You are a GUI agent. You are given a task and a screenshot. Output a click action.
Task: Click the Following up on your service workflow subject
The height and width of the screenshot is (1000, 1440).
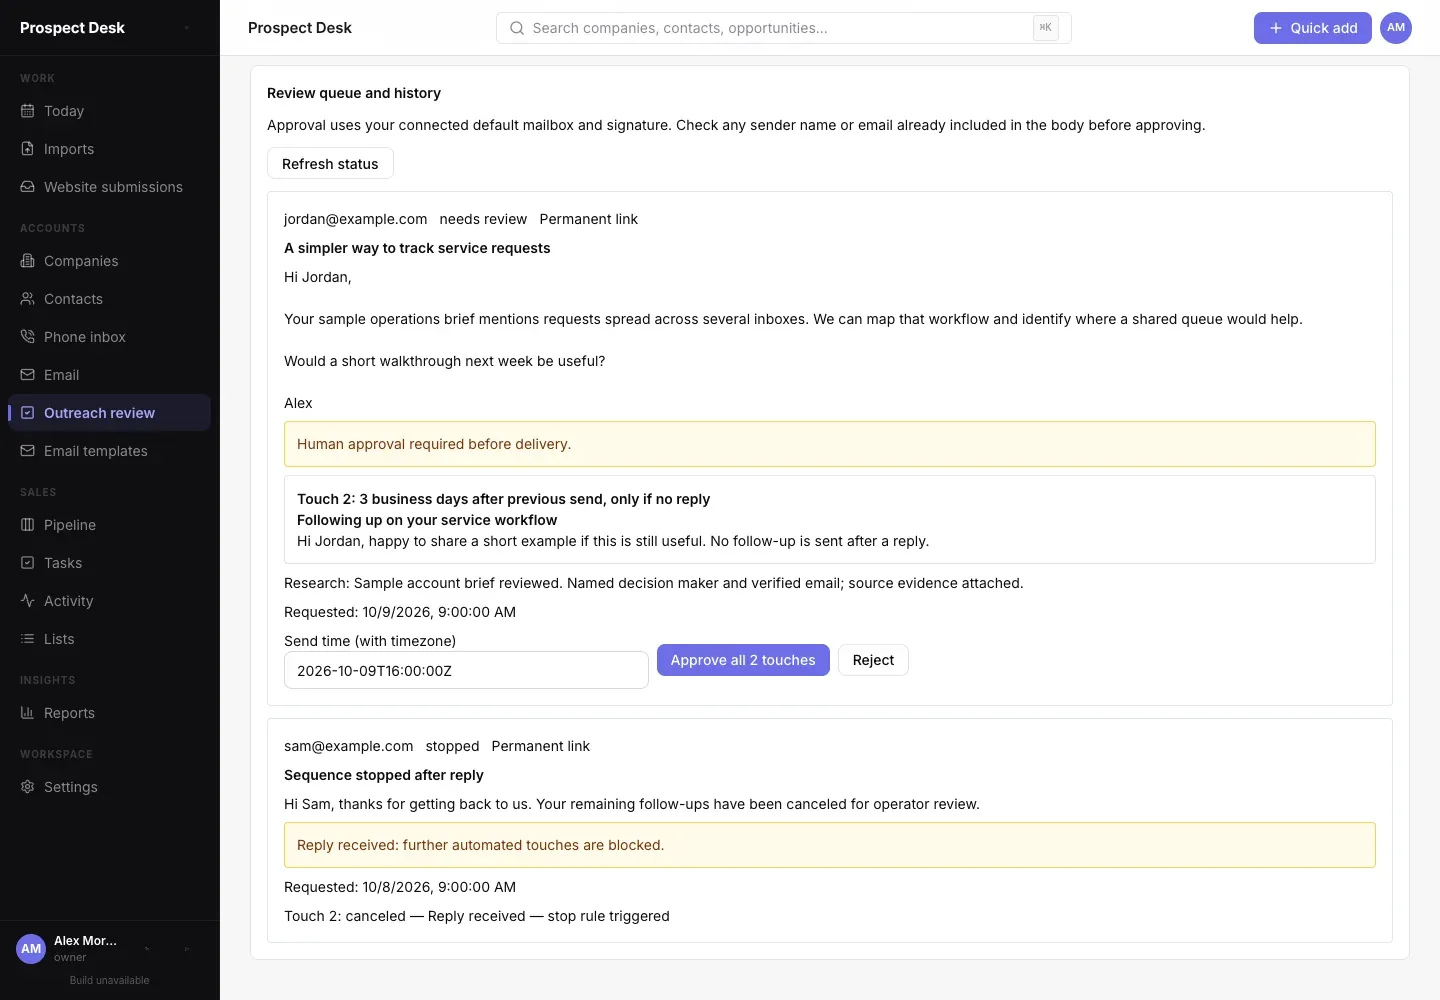(x=427, y=520)
